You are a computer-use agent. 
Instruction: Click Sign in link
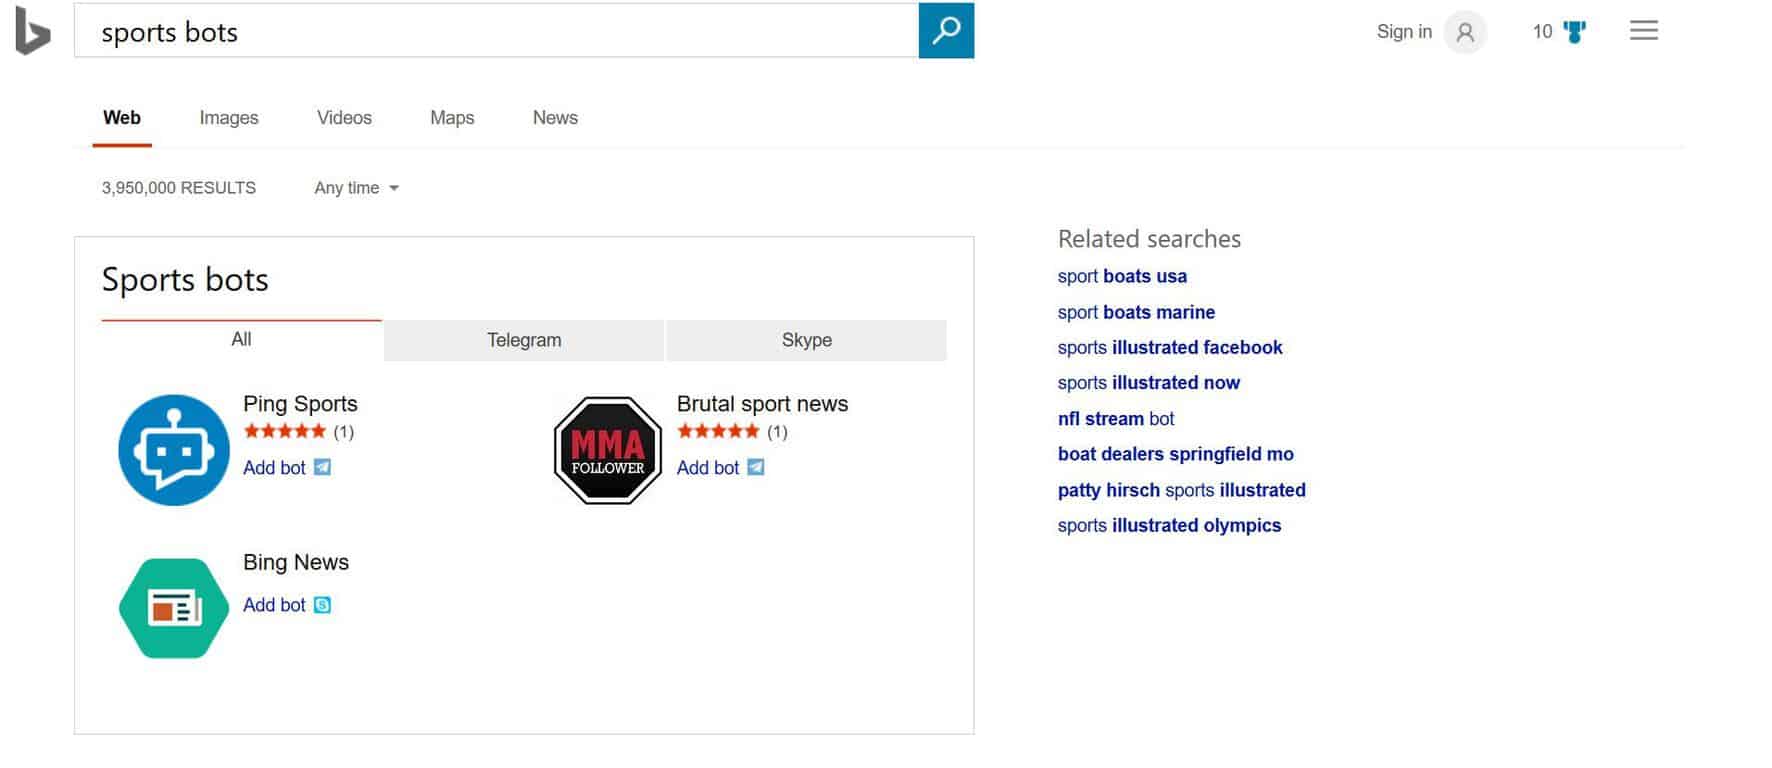(1404, 32)
